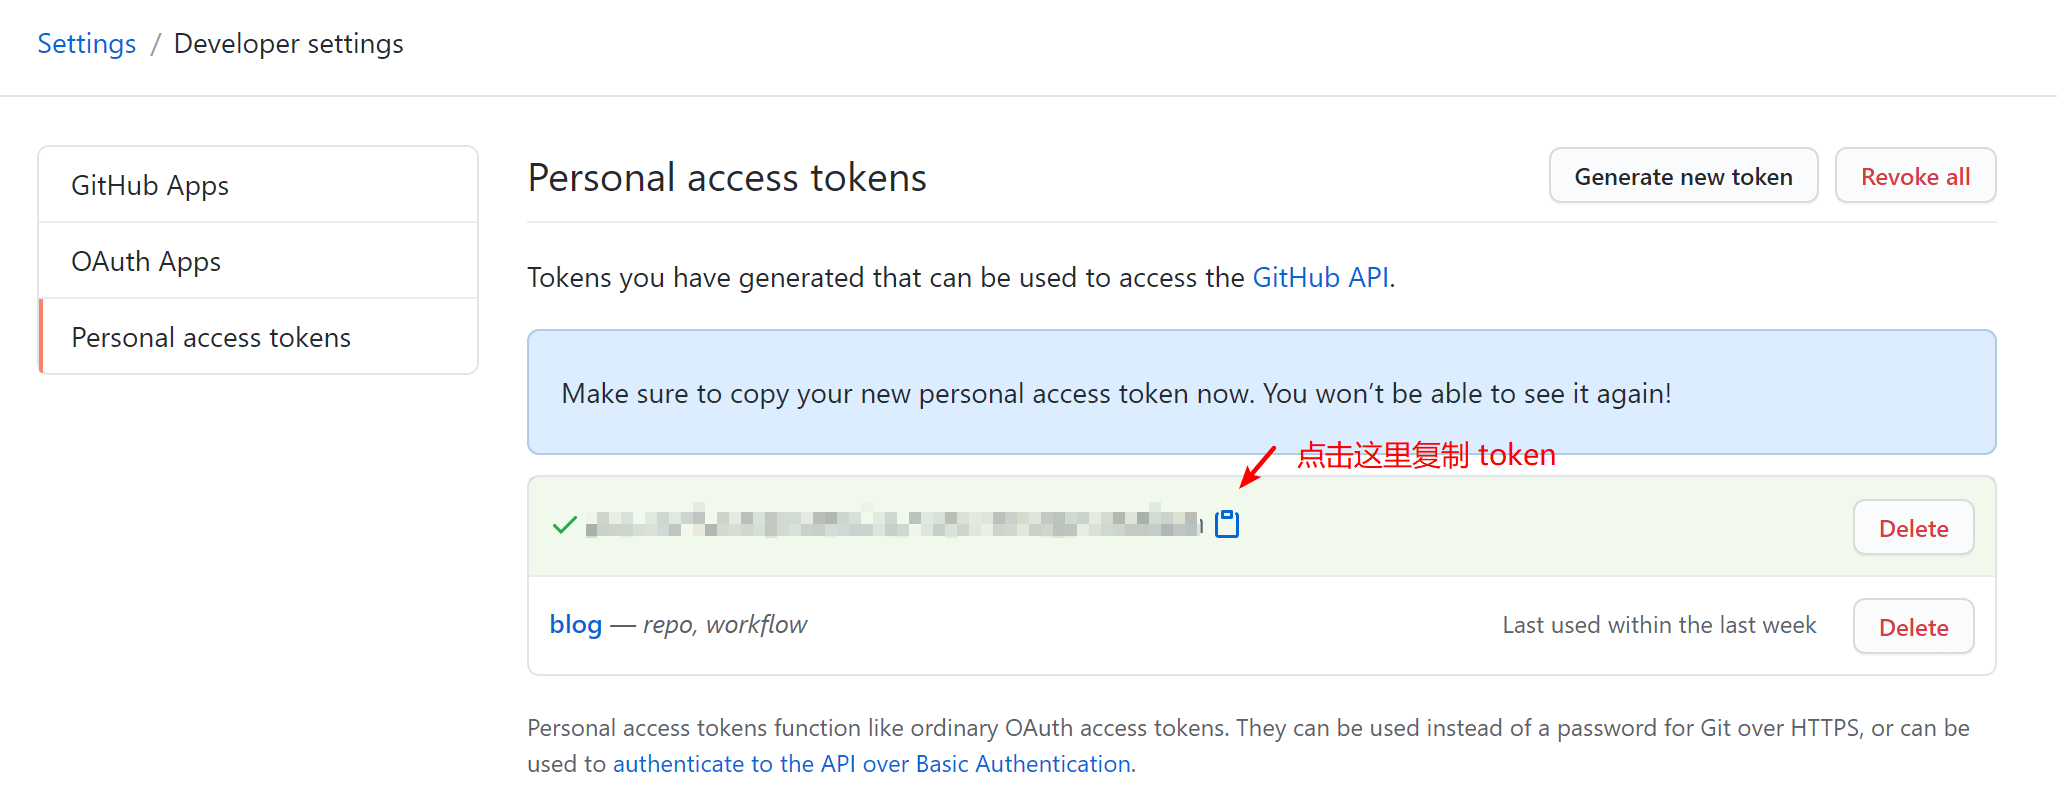Open the Basic Authentication documentation link
The height and width of the screenshot is (802, 2057).
[x=872, y=763]
